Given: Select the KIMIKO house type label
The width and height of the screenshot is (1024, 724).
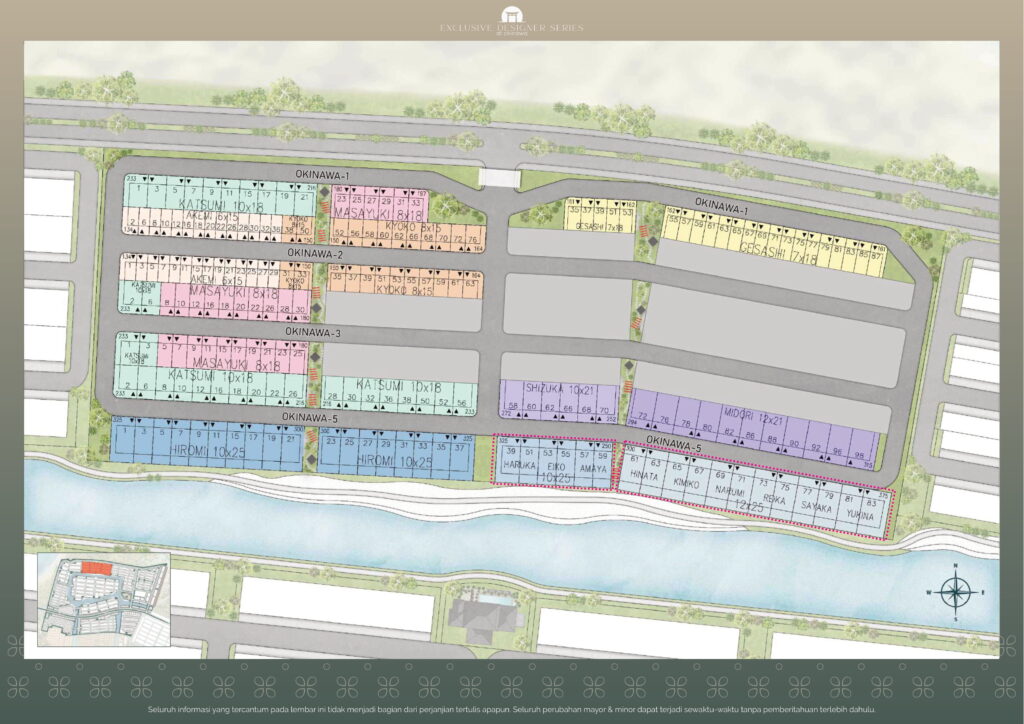Looking at the screenshot, I should [686, 484].
